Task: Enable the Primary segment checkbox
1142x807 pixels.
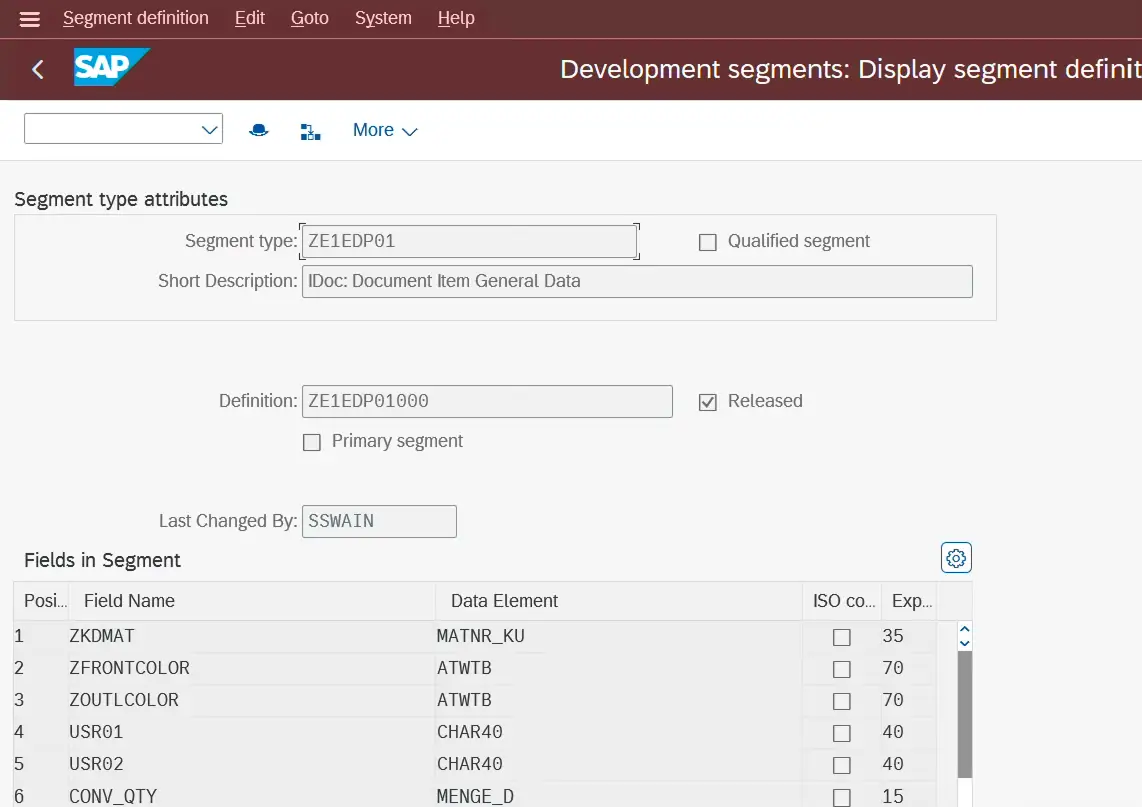Action: pos(312,442)
